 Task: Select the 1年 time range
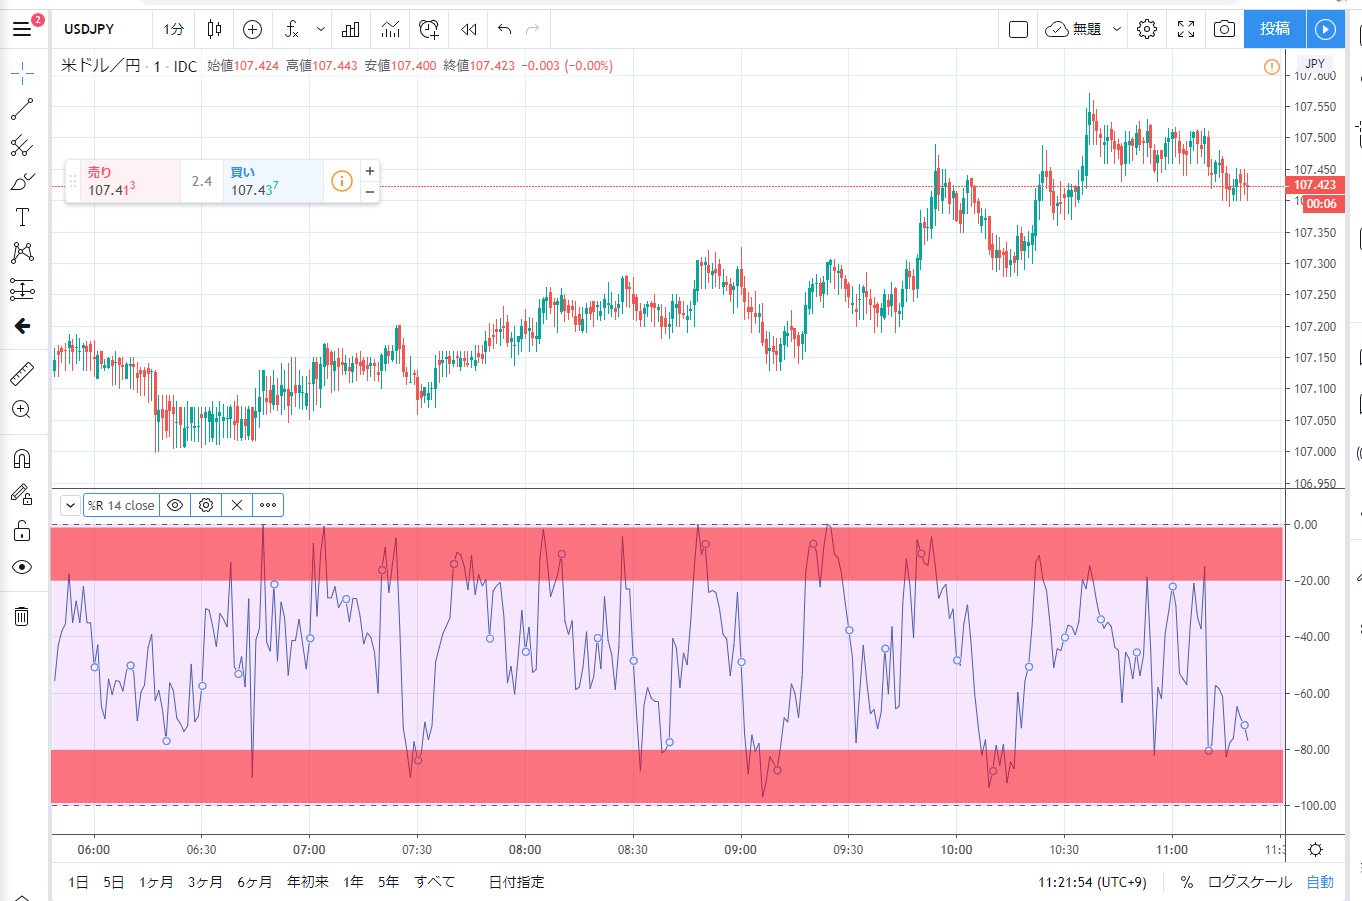(353, 882)
